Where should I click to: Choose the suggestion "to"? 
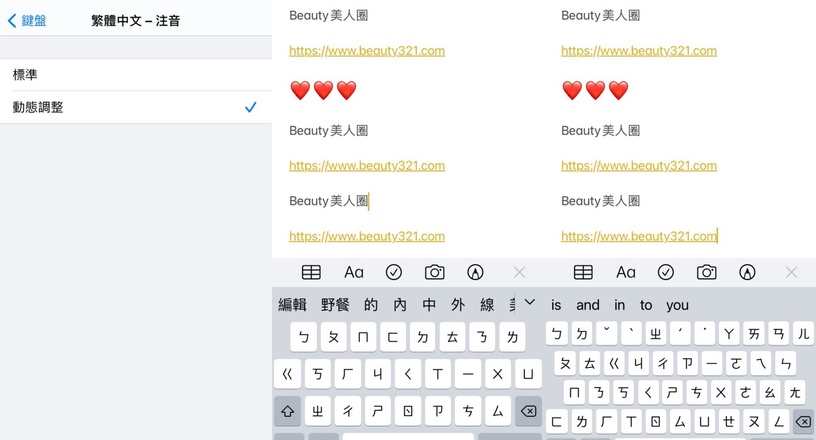646,305
